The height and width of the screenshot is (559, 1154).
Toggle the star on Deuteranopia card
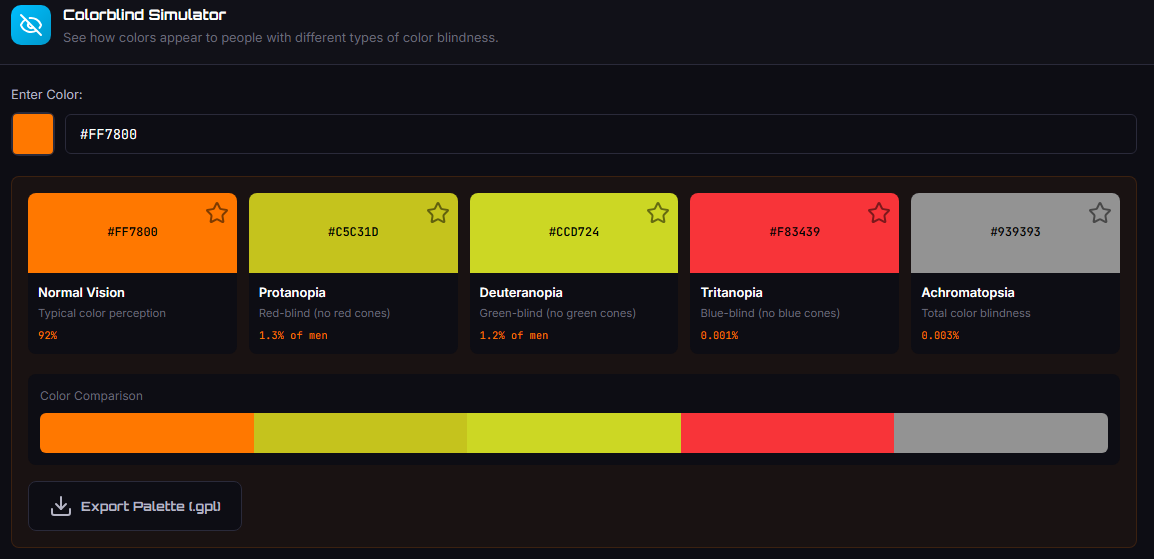pos(657,213)
